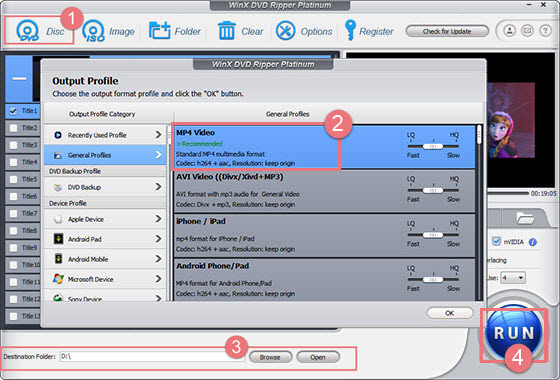Click the Browse button
The height and width of the screenshot is (380, 560).
(270, 357)
